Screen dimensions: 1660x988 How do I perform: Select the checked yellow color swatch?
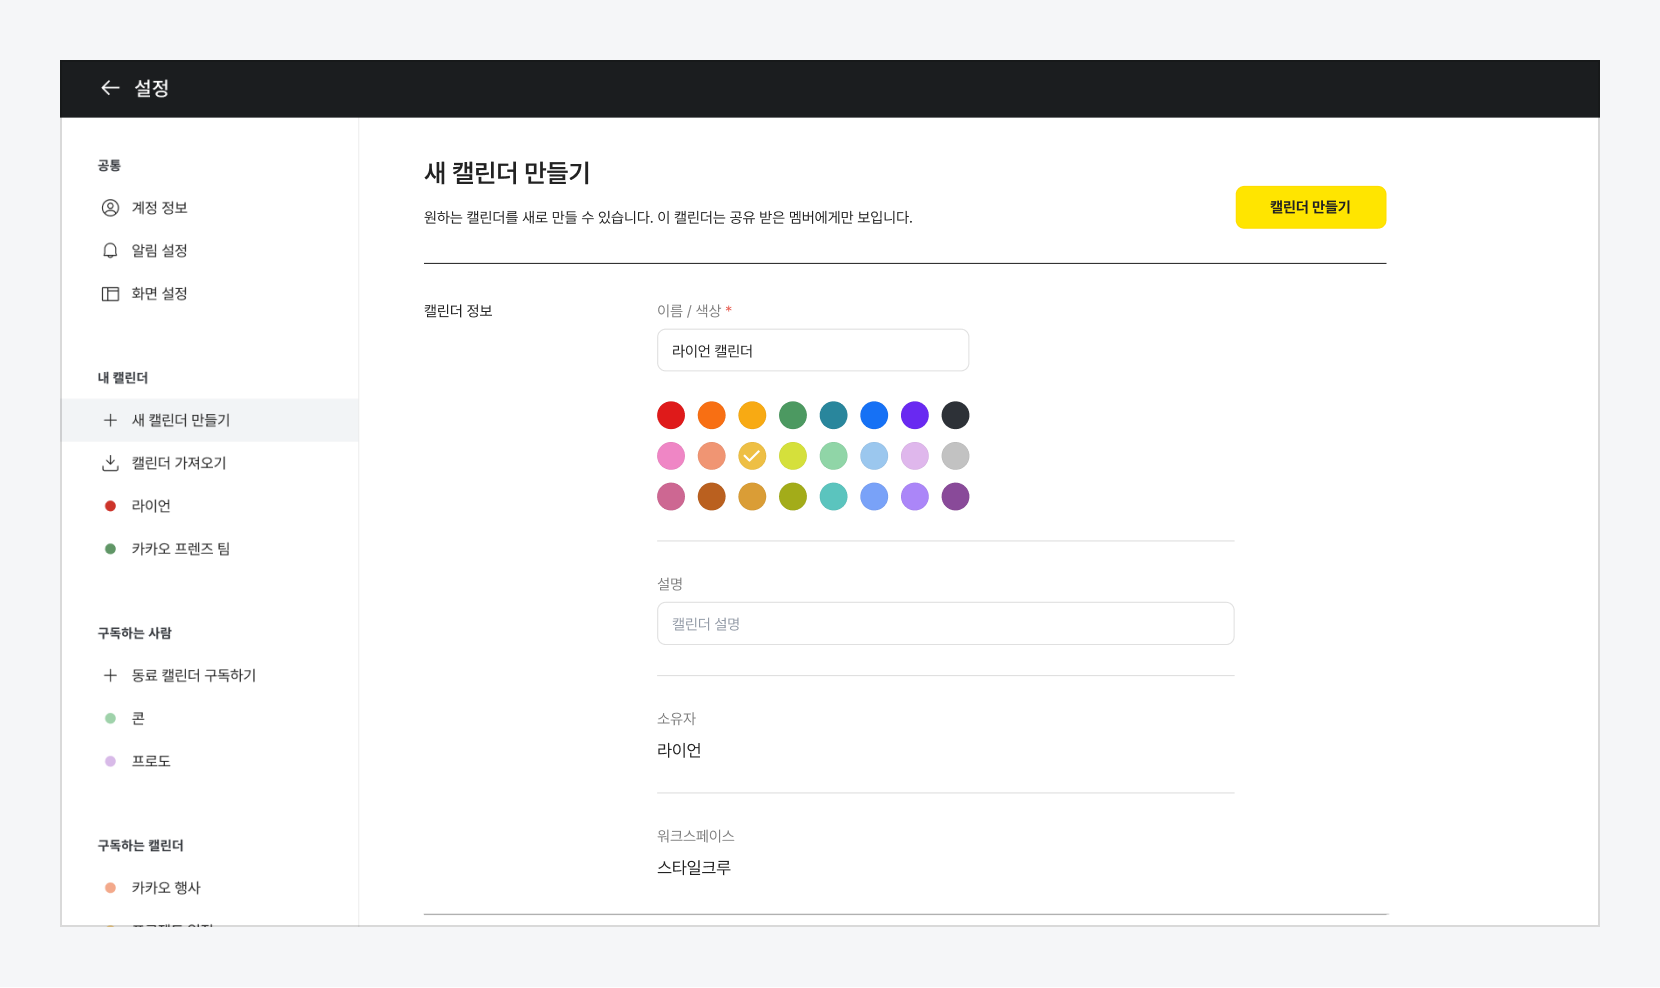pos(752,456)
